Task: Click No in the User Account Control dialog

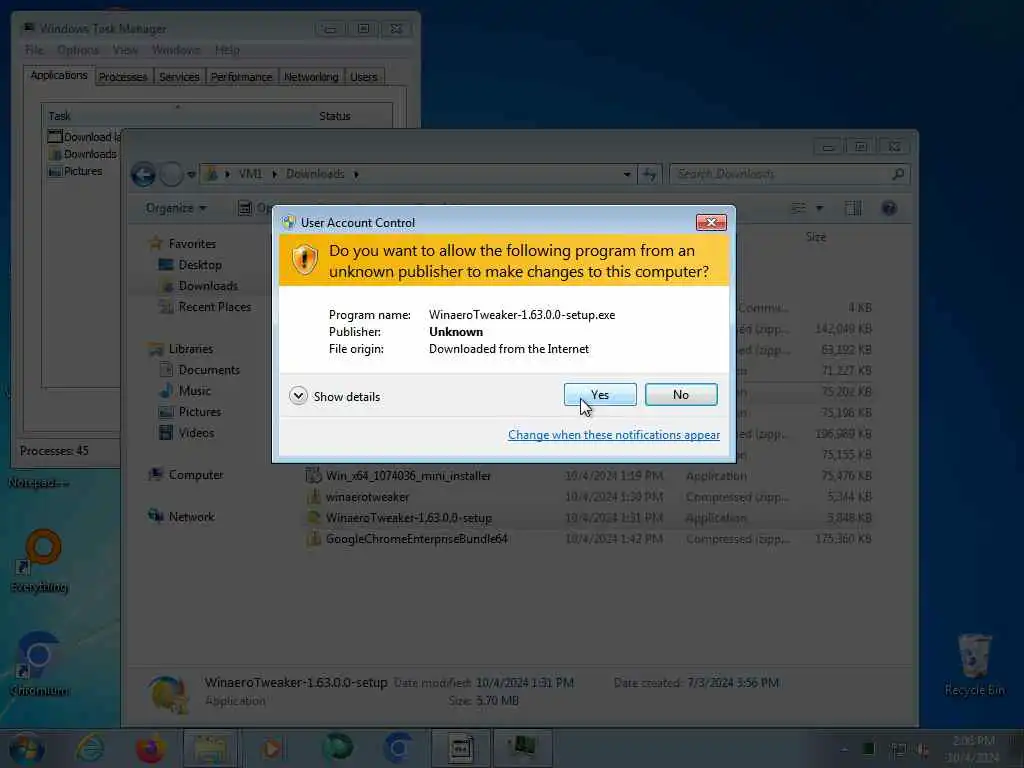Action: 680,394
